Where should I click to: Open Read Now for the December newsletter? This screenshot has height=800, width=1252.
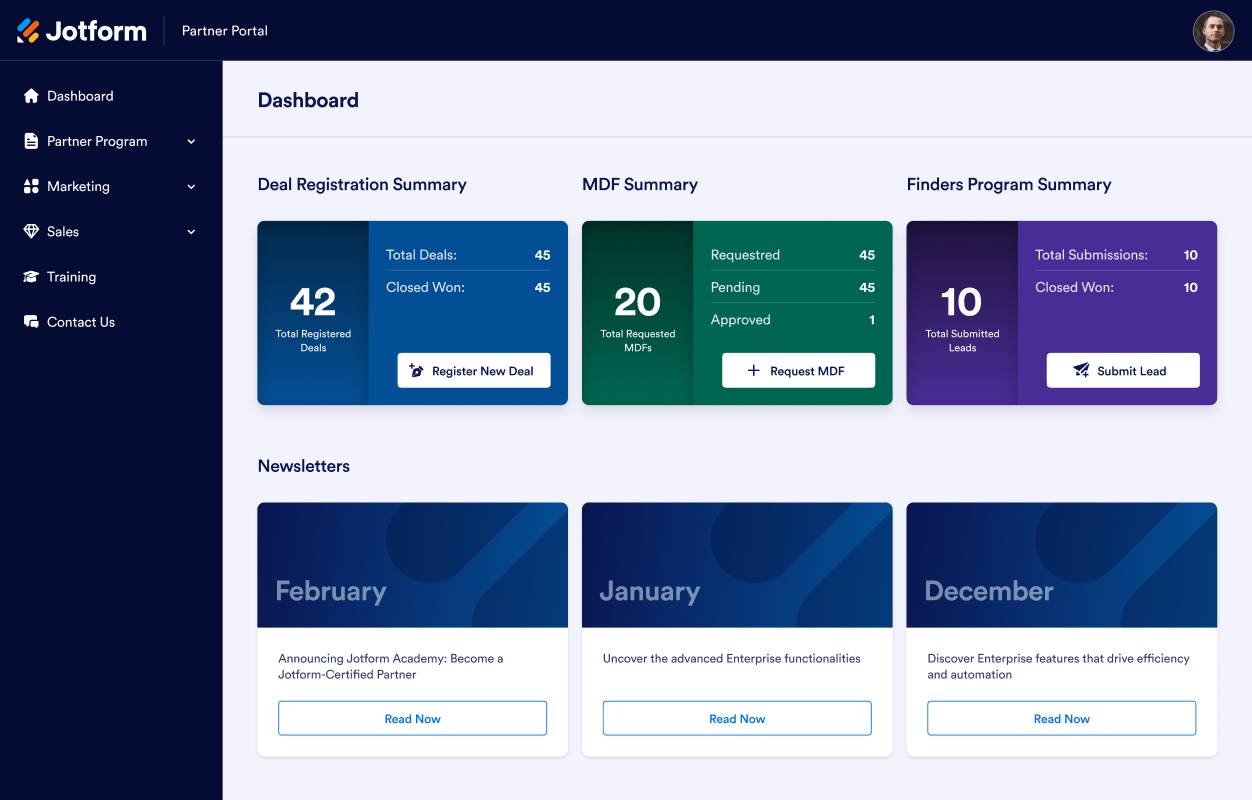click(1061, 718)
